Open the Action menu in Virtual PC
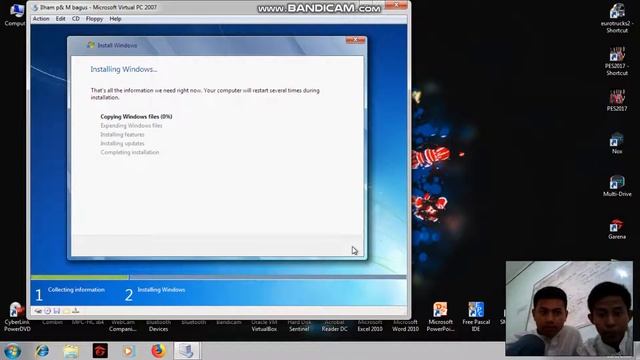640x360 pixels. pyautogui.click(x=41, y=19)
